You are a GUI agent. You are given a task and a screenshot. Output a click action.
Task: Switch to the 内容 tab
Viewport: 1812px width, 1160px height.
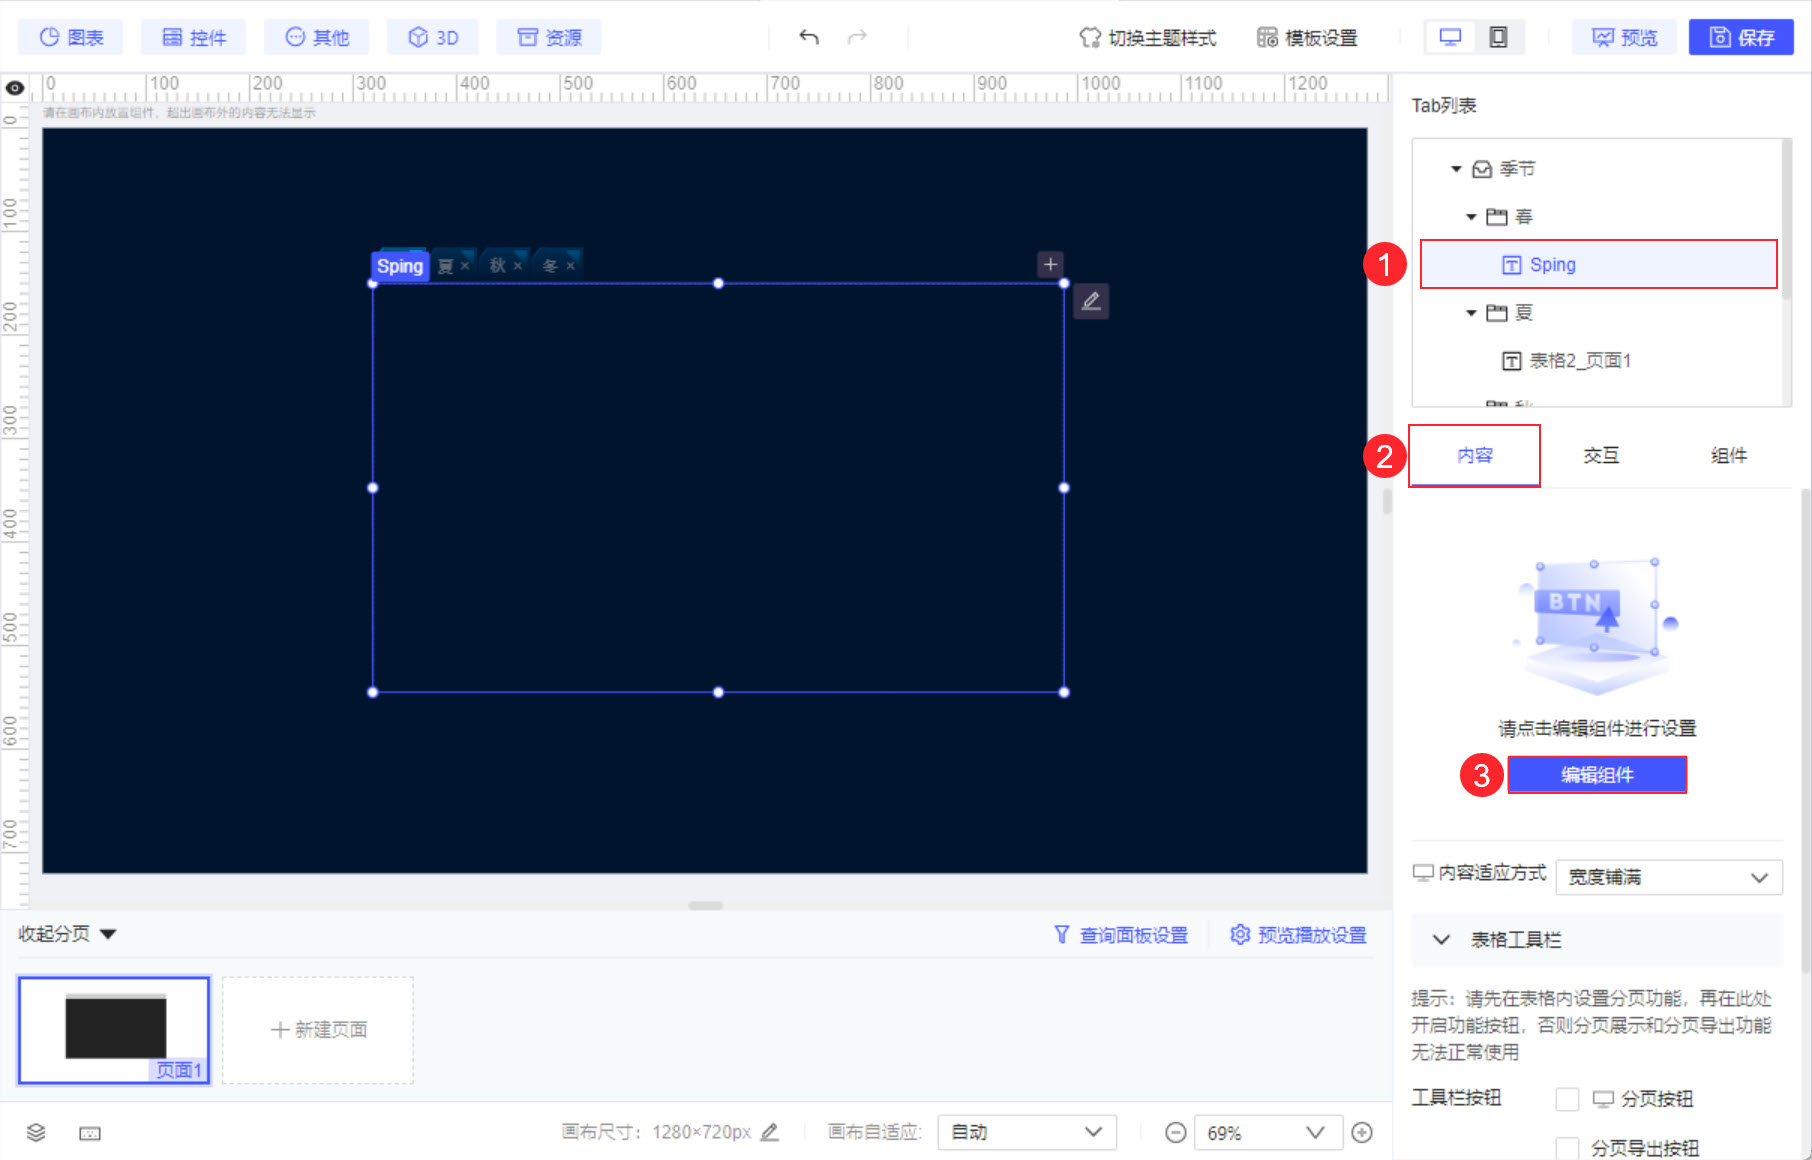coord(1475,456)
